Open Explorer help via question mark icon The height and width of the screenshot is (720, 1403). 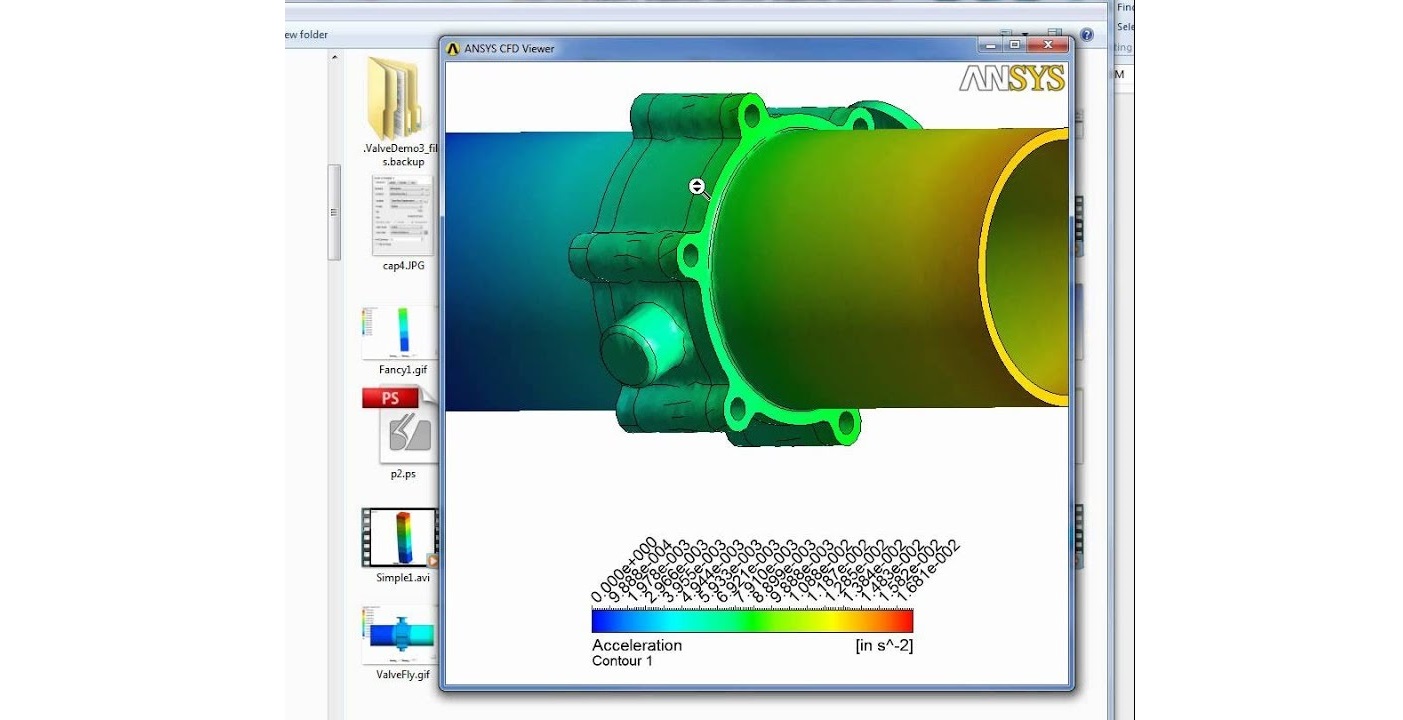point(1087,35)
